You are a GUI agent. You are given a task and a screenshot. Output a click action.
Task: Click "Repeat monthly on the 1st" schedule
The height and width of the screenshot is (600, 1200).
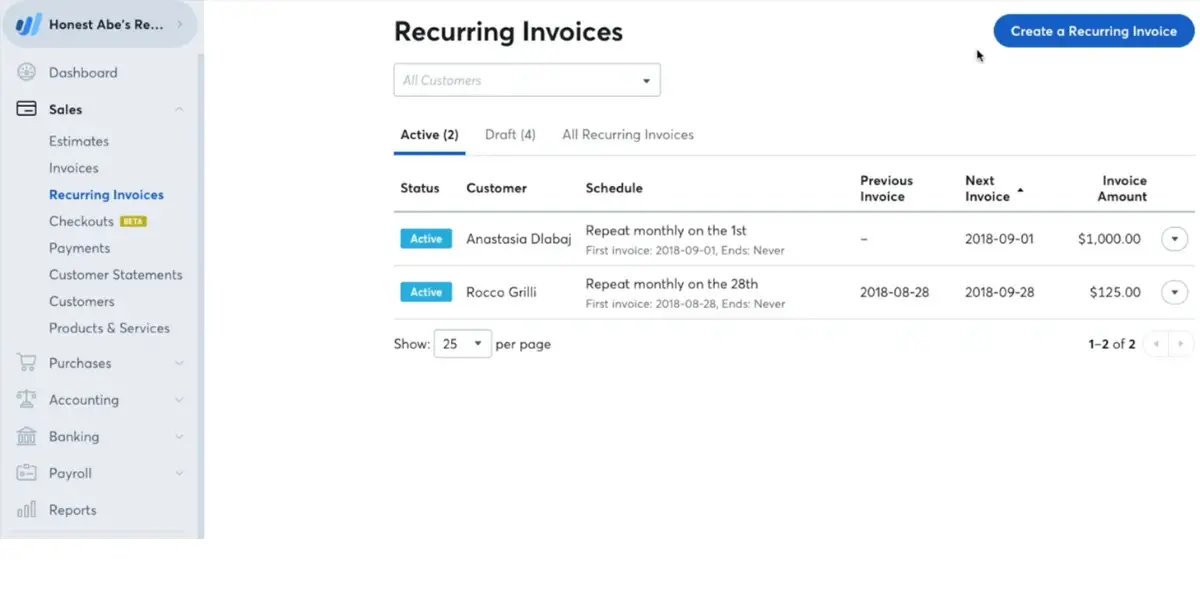click(666, 230)
